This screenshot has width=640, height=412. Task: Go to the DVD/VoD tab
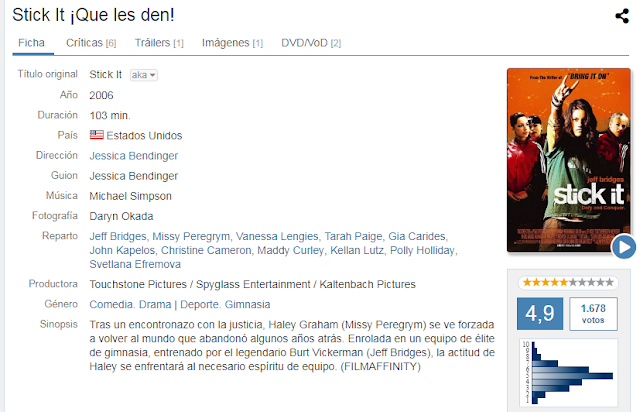pos(311,43)
